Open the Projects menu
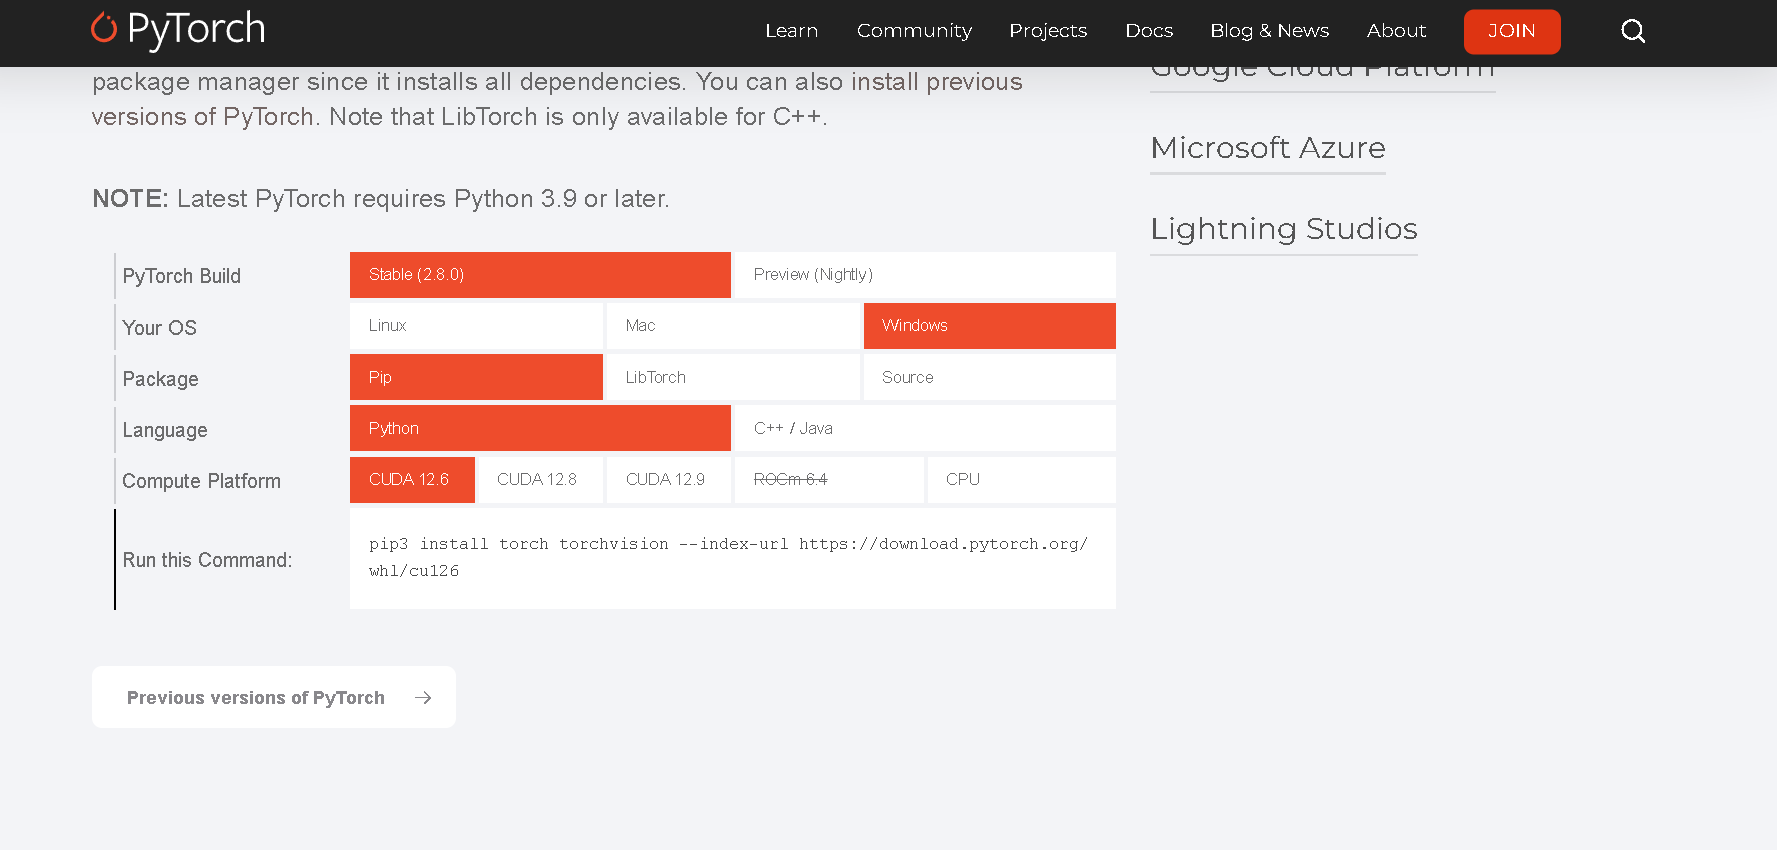The height and width of the screenshot is (850, 1777). pyautogui.click(x=1048, y=31)
